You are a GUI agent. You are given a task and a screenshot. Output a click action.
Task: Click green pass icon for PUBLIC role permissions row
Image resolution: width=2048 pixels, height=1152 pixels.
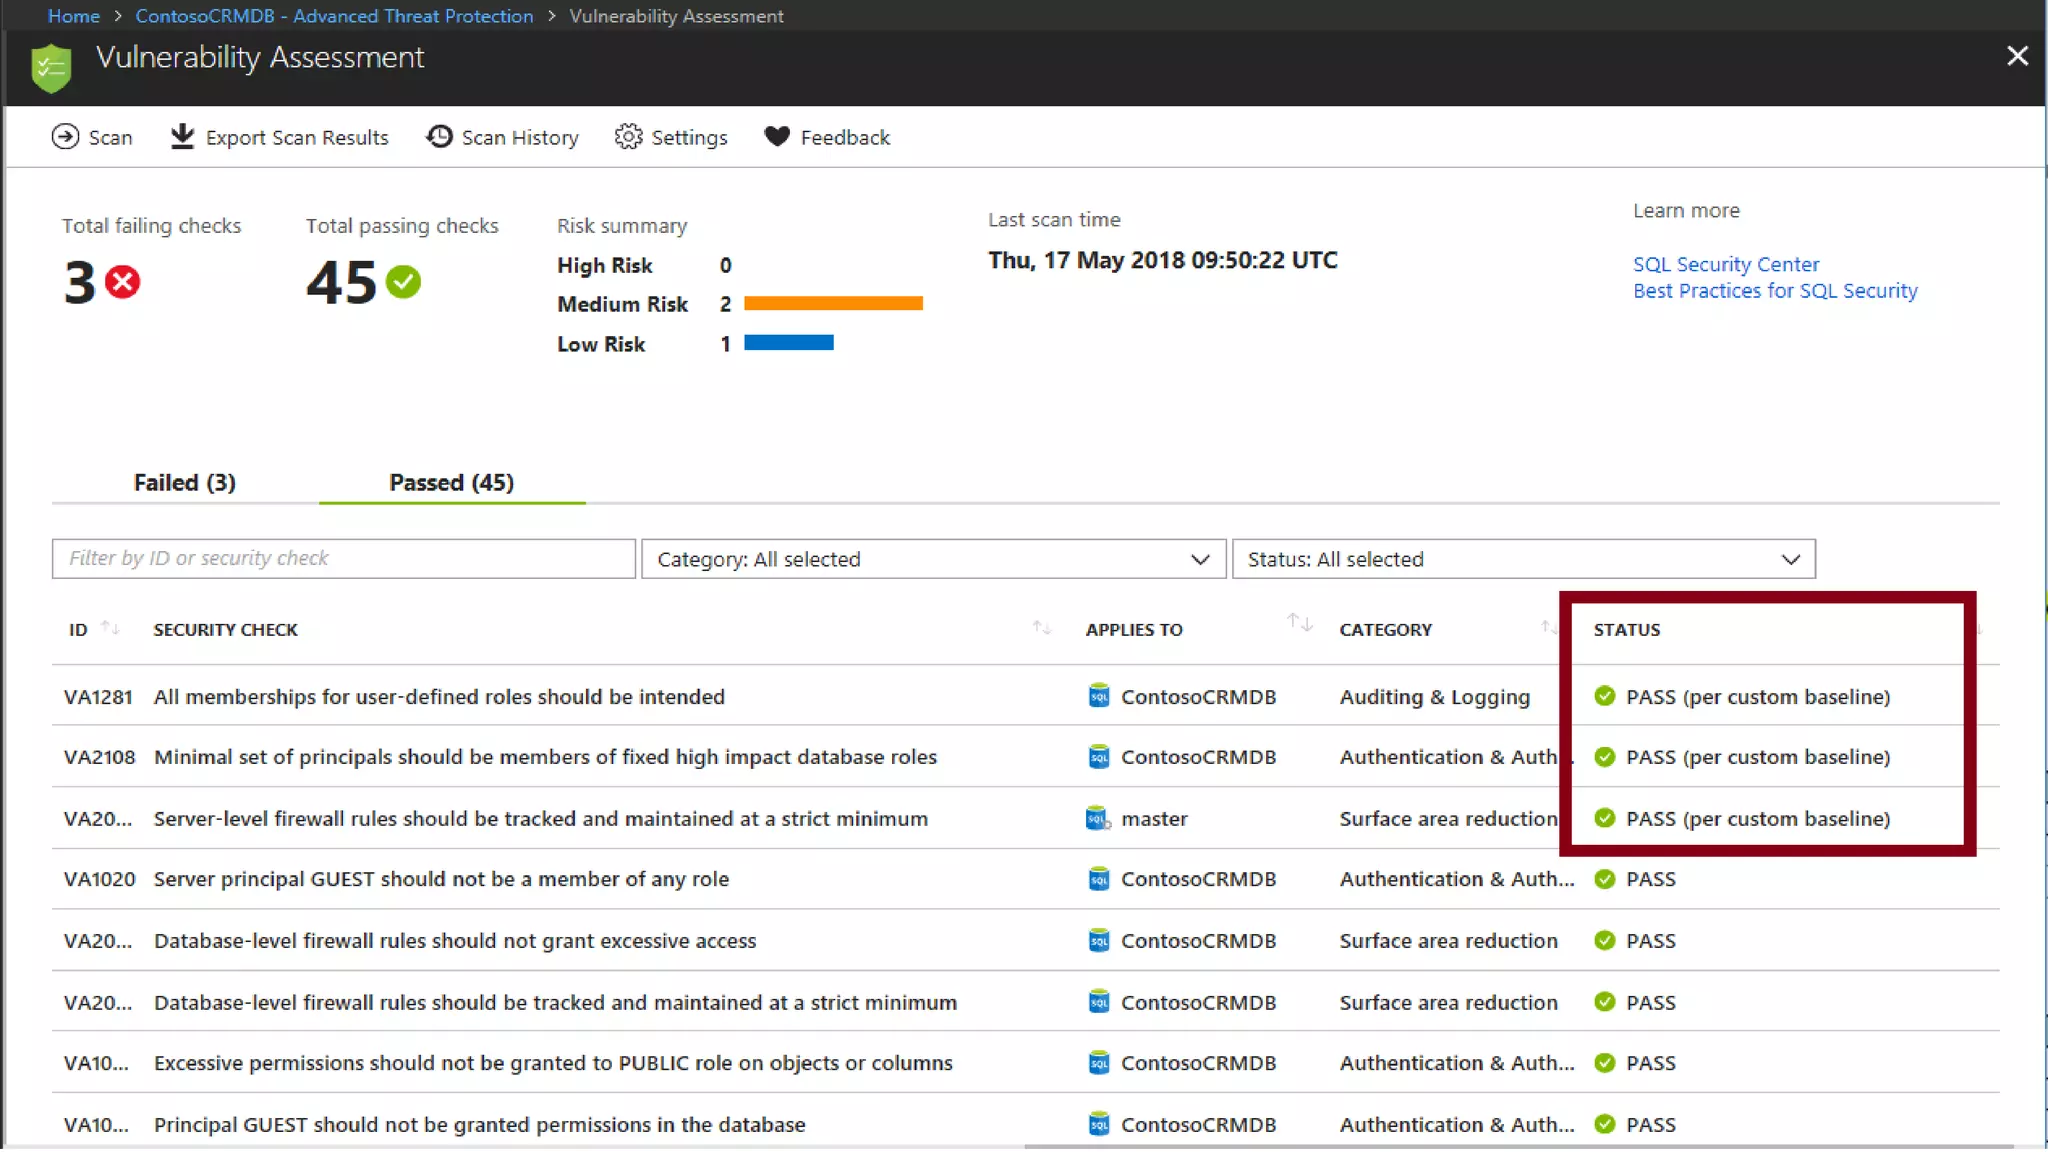point(1605,1063)
